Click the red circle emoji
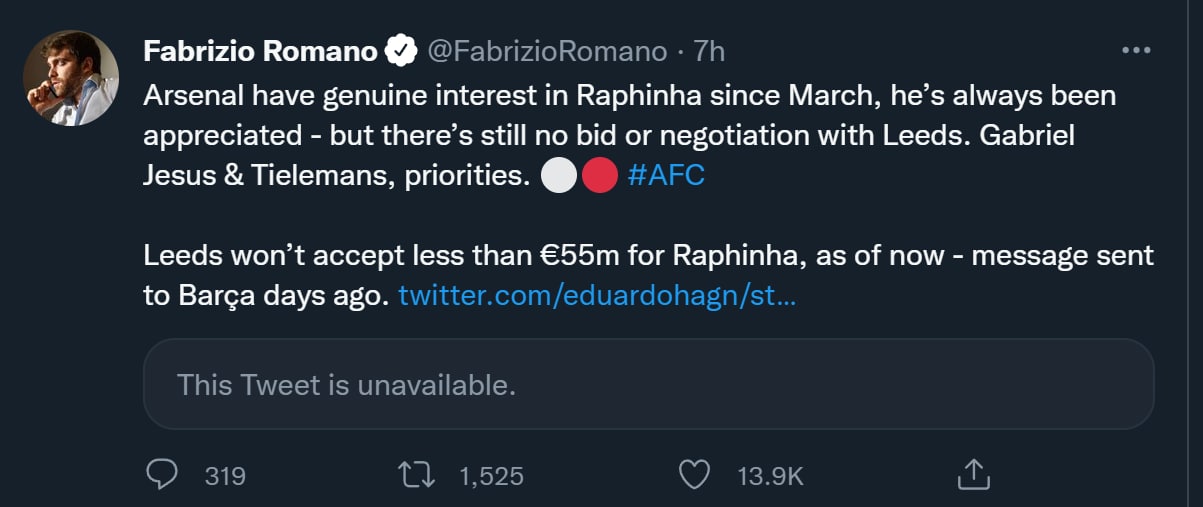This screenshot has height=507, width=1203. (x=598, y=176)
